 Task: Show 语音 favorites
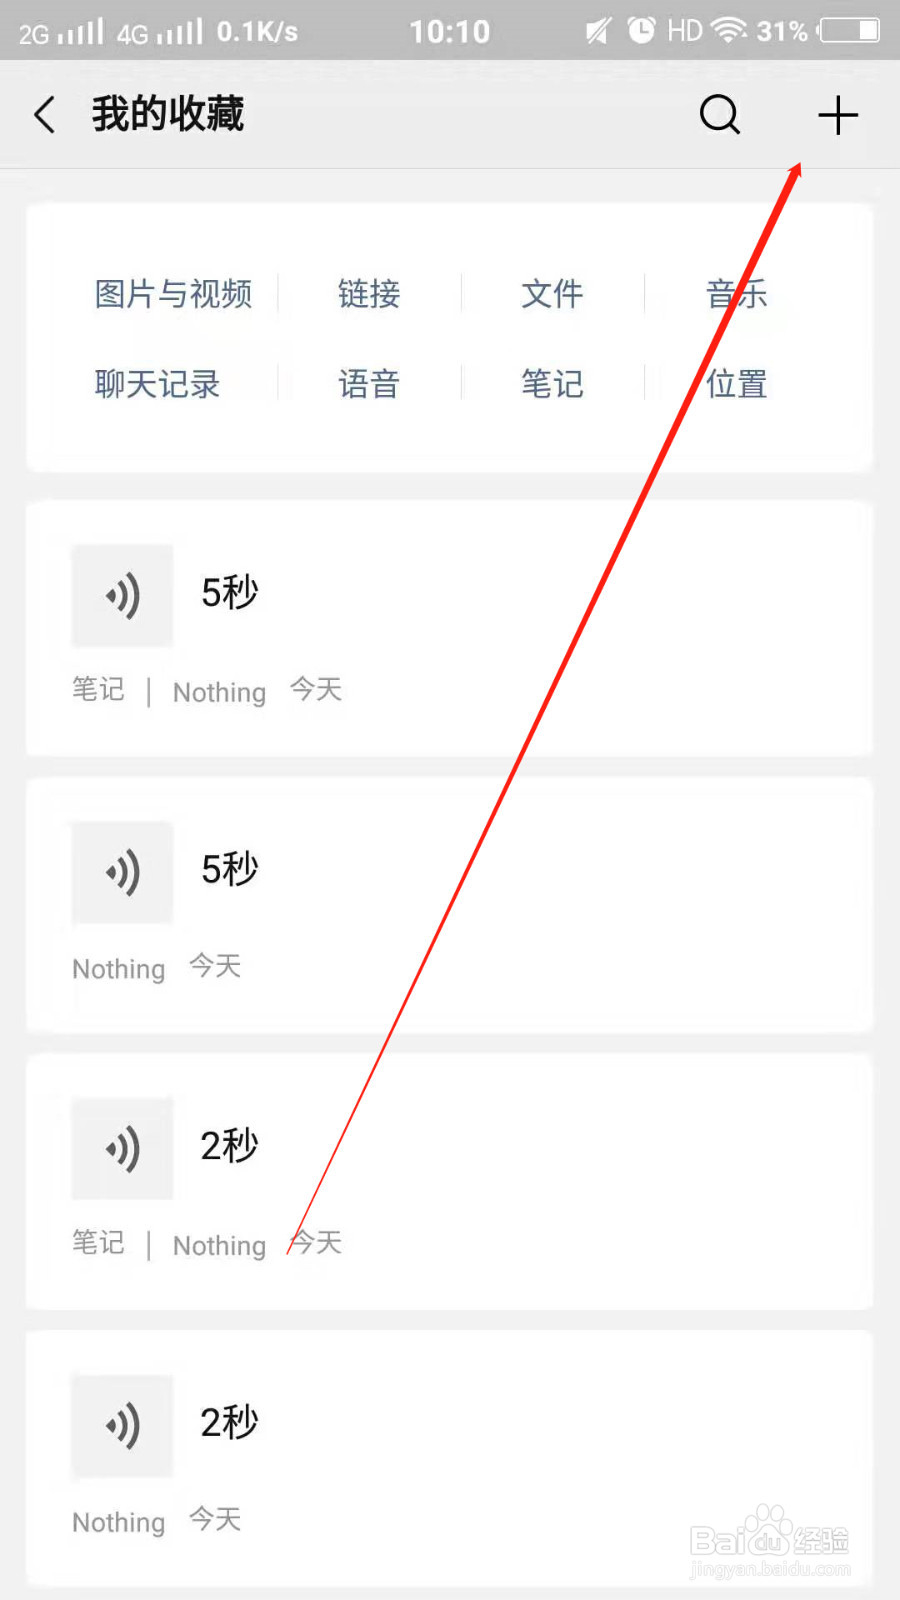369,384
